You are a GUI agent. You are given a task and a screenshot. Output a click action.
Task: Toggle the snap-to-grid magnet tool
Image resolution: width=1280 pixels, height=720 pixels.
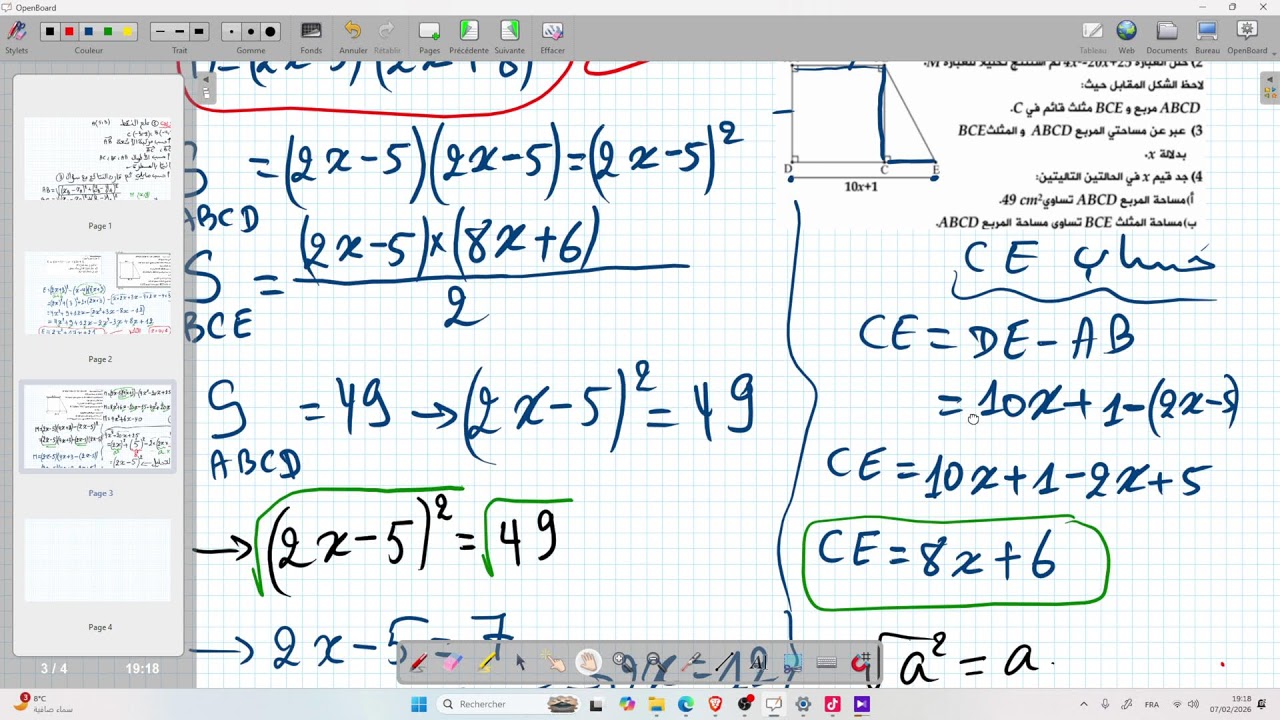coord(861,662)
